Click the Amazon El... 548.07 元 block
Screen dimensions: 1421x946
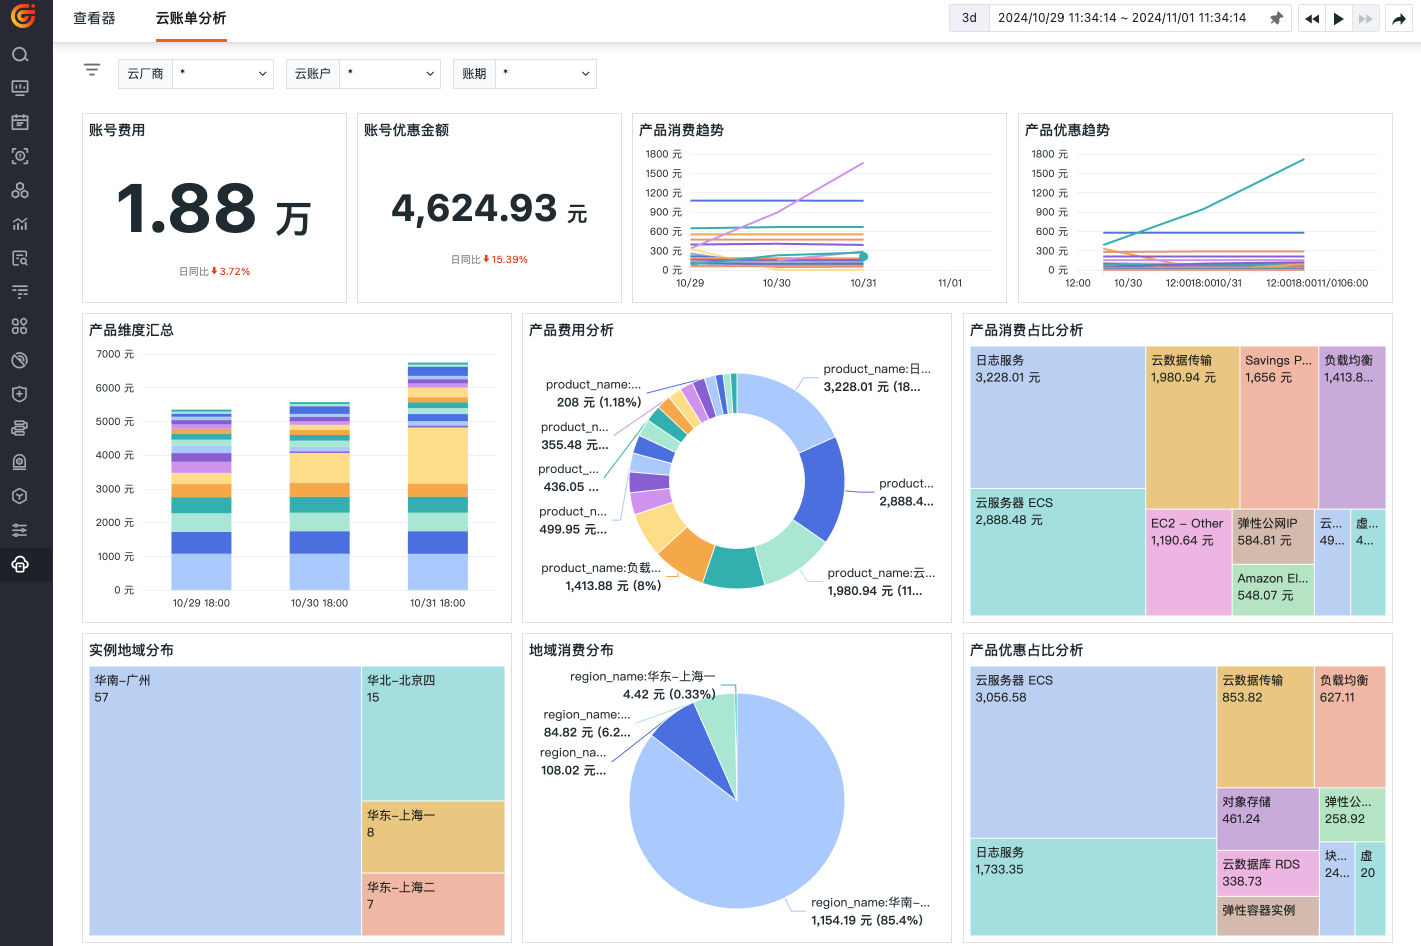coord(1272,590)
